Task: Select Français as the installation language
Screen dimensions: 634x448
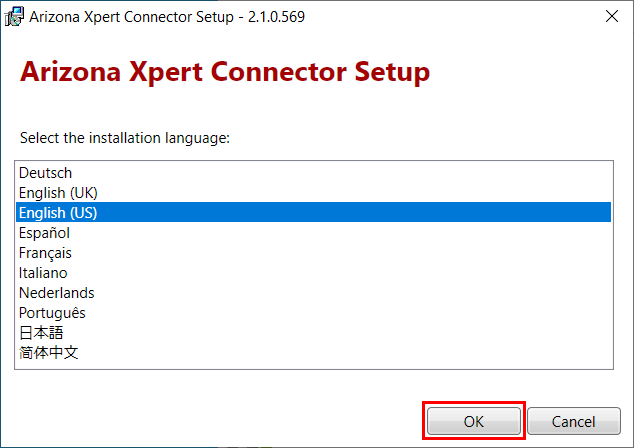Action: click(313, 253)
